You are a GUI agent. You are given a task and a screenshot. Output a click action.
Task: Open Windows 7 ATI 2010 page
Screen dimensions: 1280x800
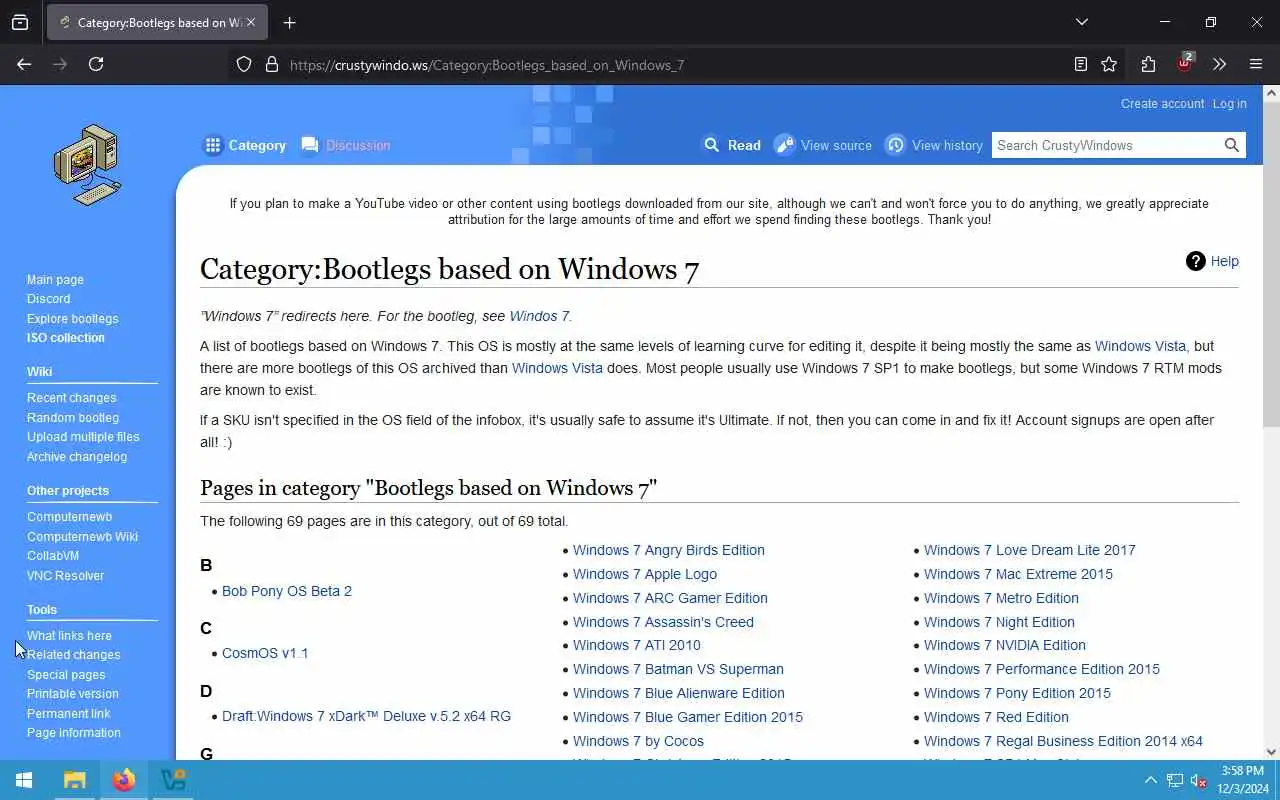[x=637, y=645]
